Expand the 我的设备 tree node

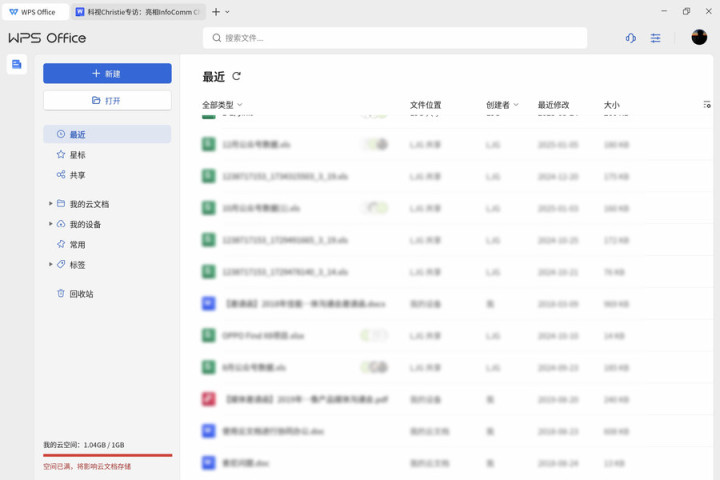[51, 224]
